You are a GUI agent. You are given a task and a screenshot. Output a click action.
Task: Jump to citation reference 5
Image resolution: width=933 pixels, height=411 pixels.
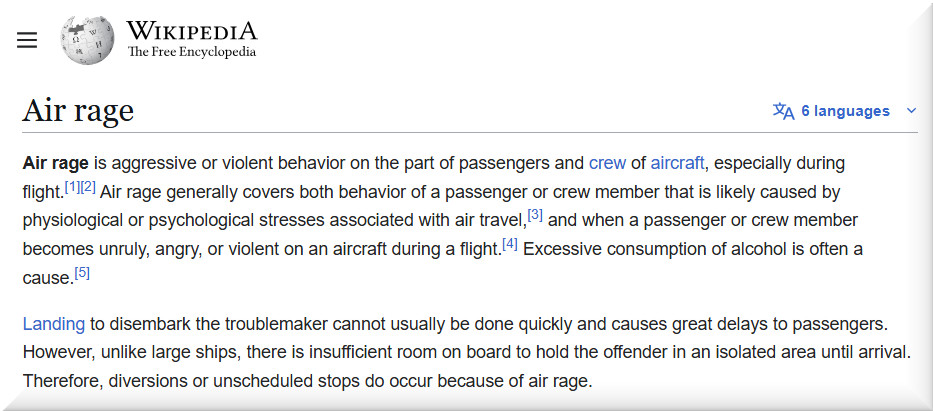pyautogui.click(x=82, y=271)
